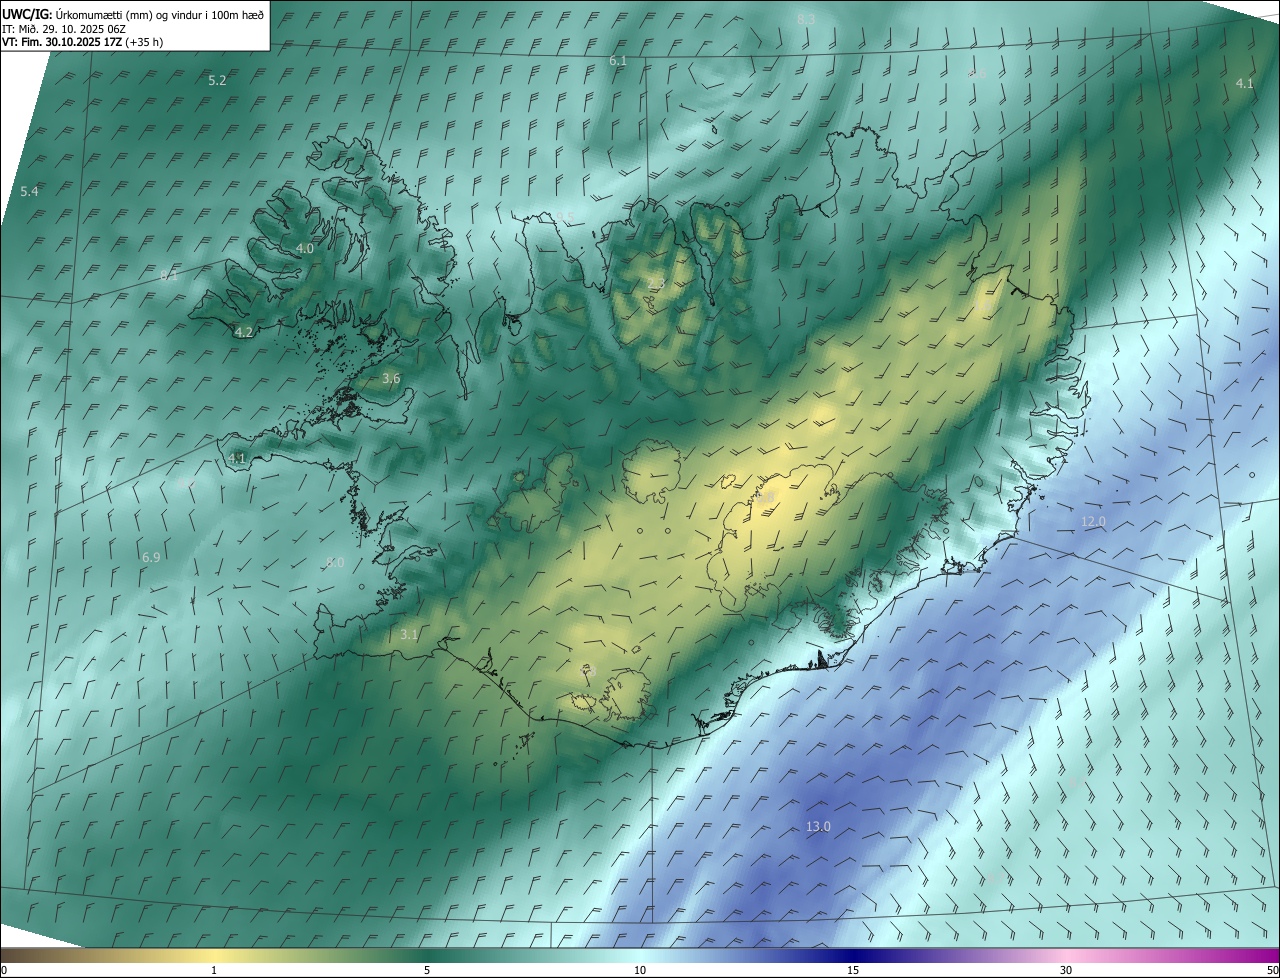Click the color scale label '30'
Screen dimensions: 1280x978
[x=1066, y=970]
